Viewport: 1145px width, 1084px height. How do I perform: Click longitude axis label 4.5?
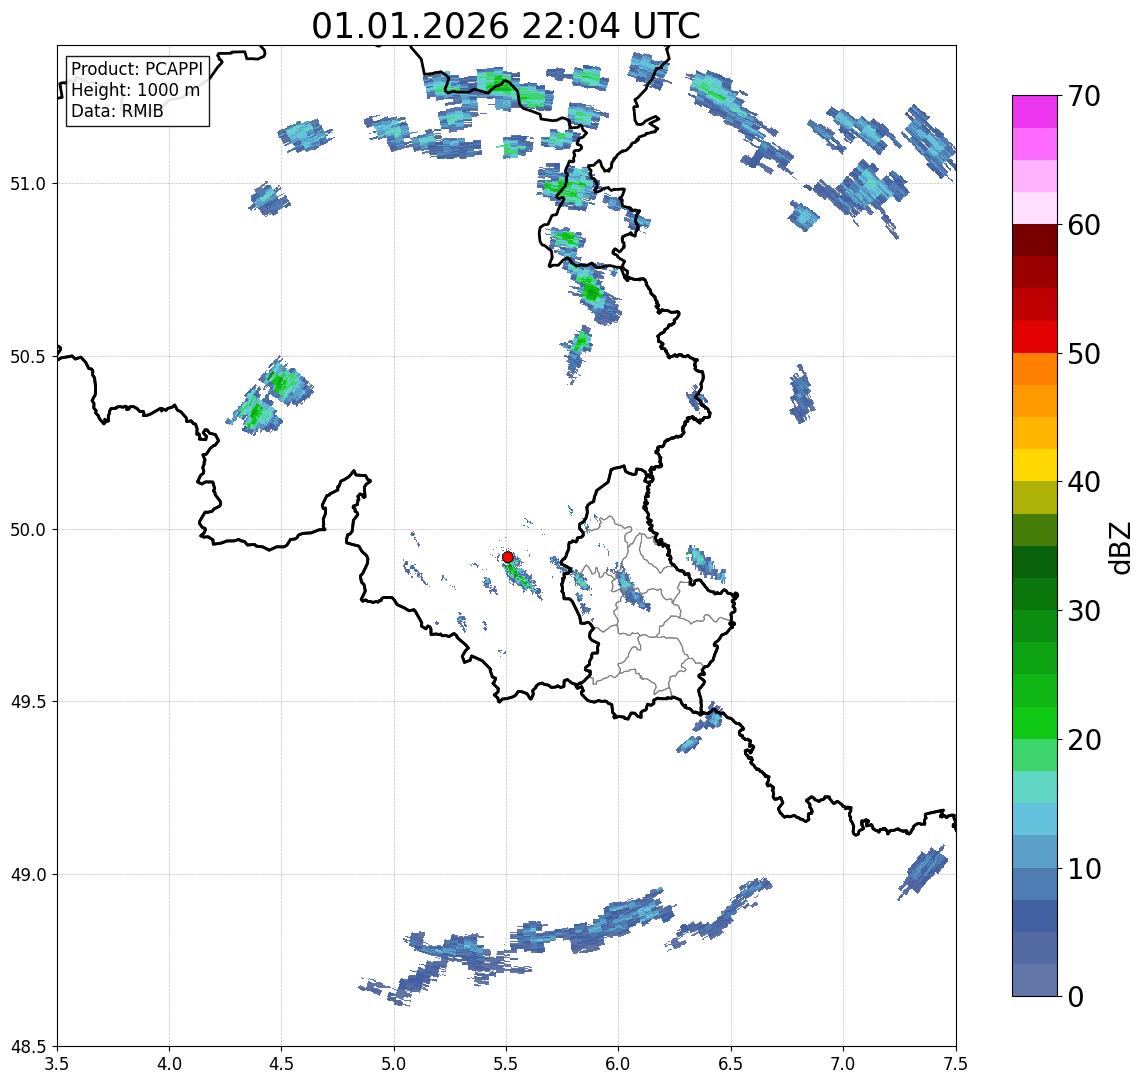[x=282, y=1064]
